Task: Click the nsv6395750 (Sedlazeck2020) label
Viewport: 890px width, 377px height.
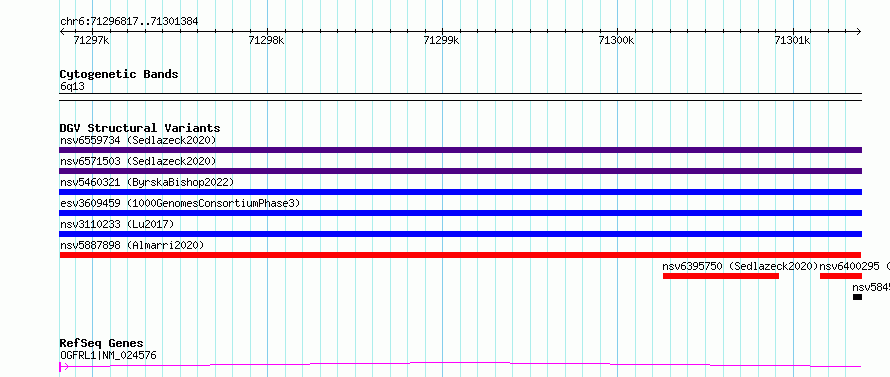Action: pos(740,266)
